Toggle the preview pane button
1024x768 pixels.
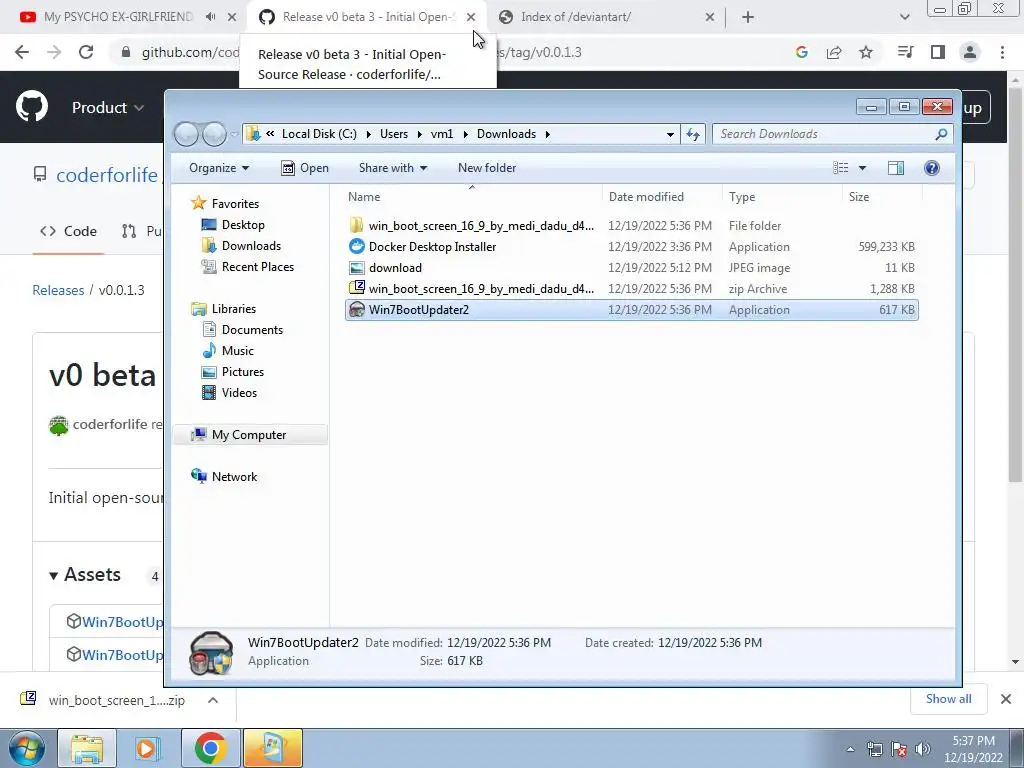(x=896, y=168)
